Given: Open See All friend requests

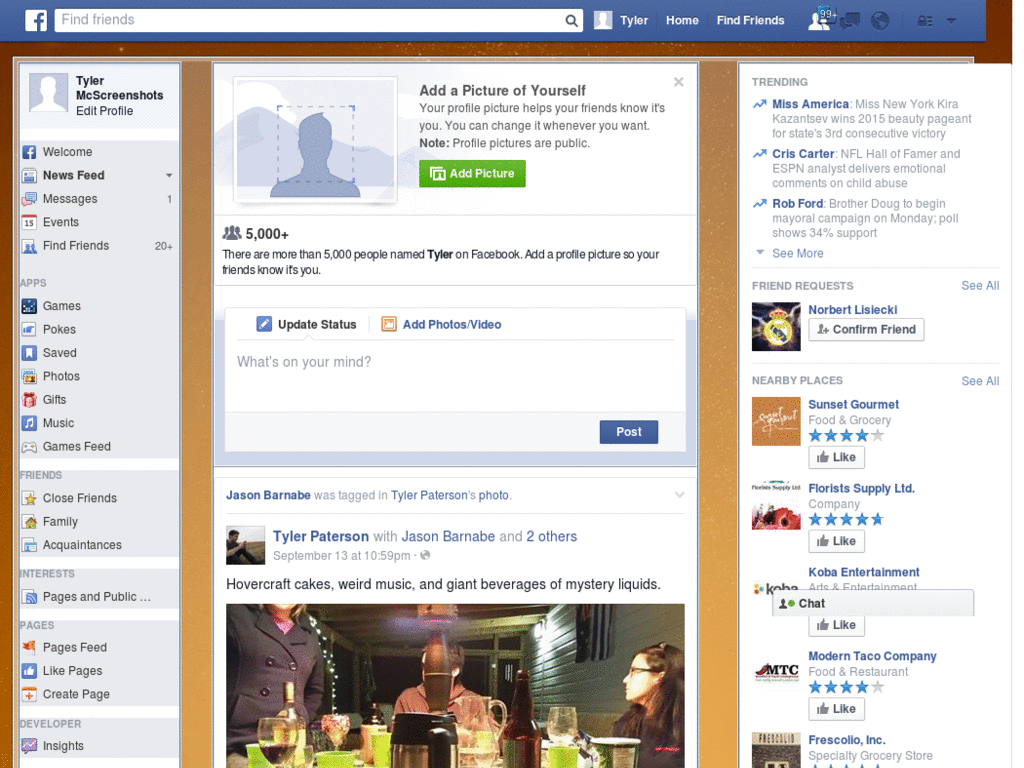Looking at the screenshot, I should coord(980,286).
